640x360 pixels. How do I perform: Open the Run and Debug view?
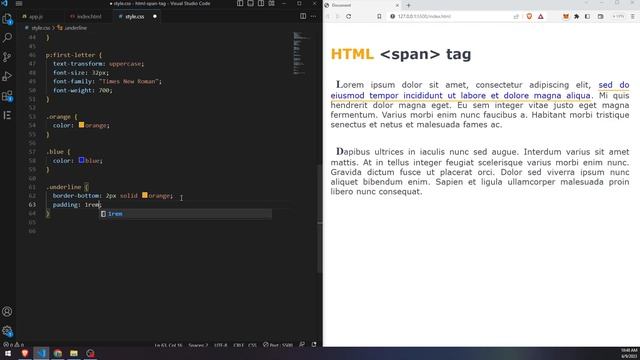[x=7, y=76]
